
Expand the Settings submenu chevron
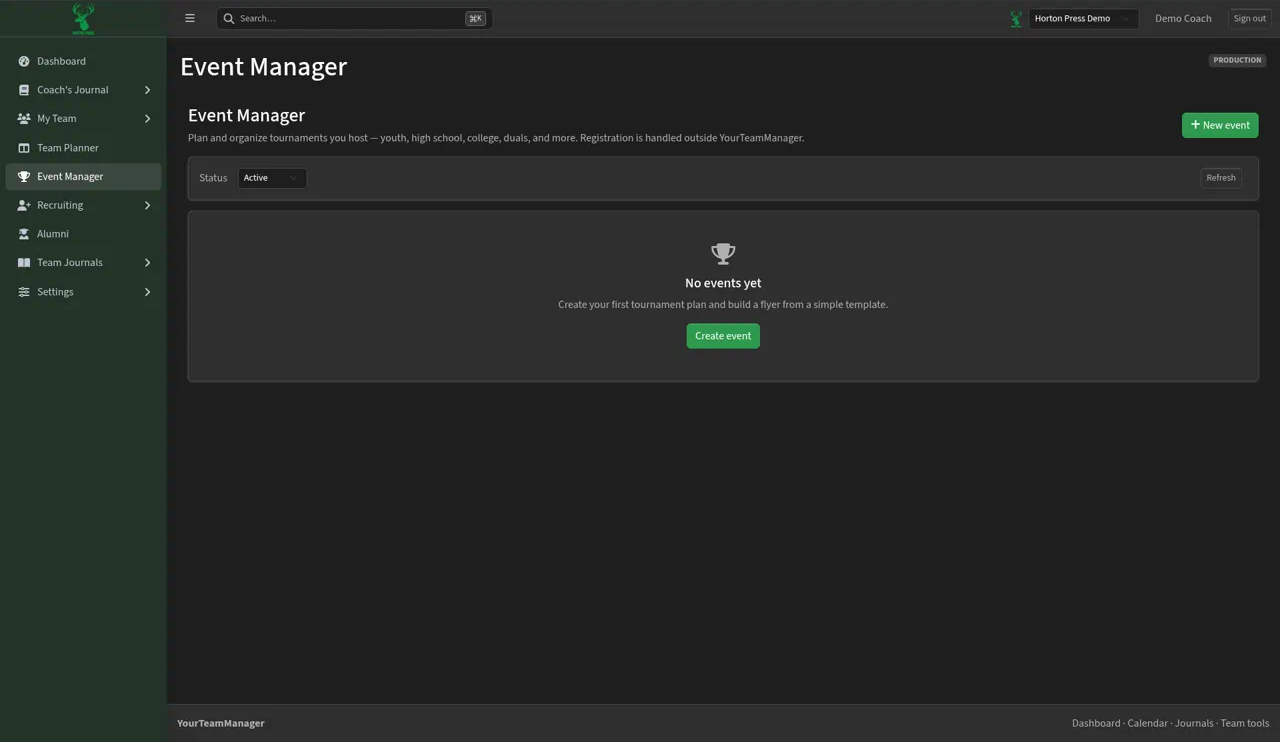[147, 292]
